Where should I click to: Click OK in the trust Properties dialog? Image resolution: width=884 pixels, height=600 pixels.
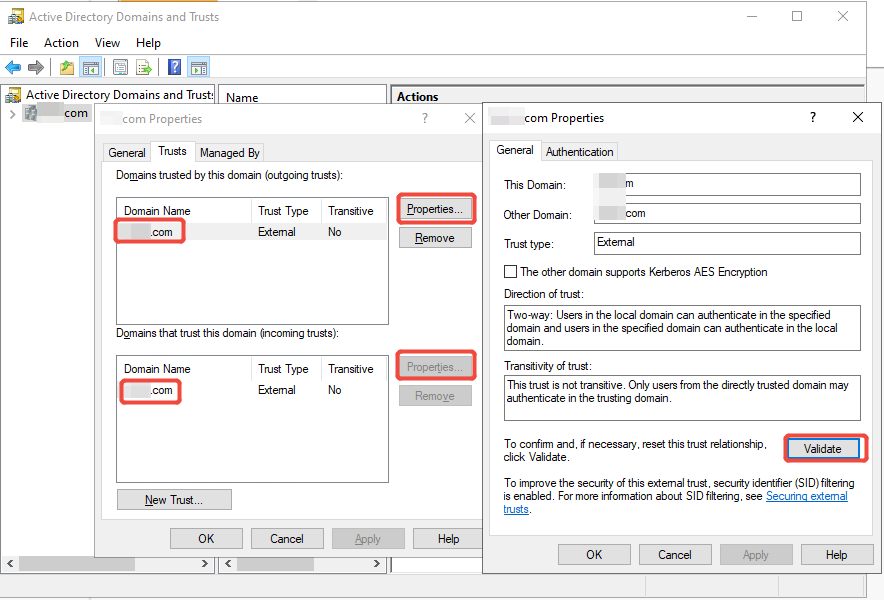tap(594, 554)
